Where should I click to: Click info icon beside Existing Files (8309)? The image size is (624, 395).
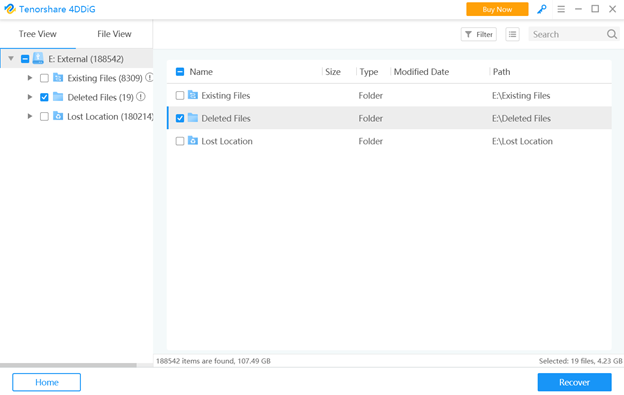point(149,78)
